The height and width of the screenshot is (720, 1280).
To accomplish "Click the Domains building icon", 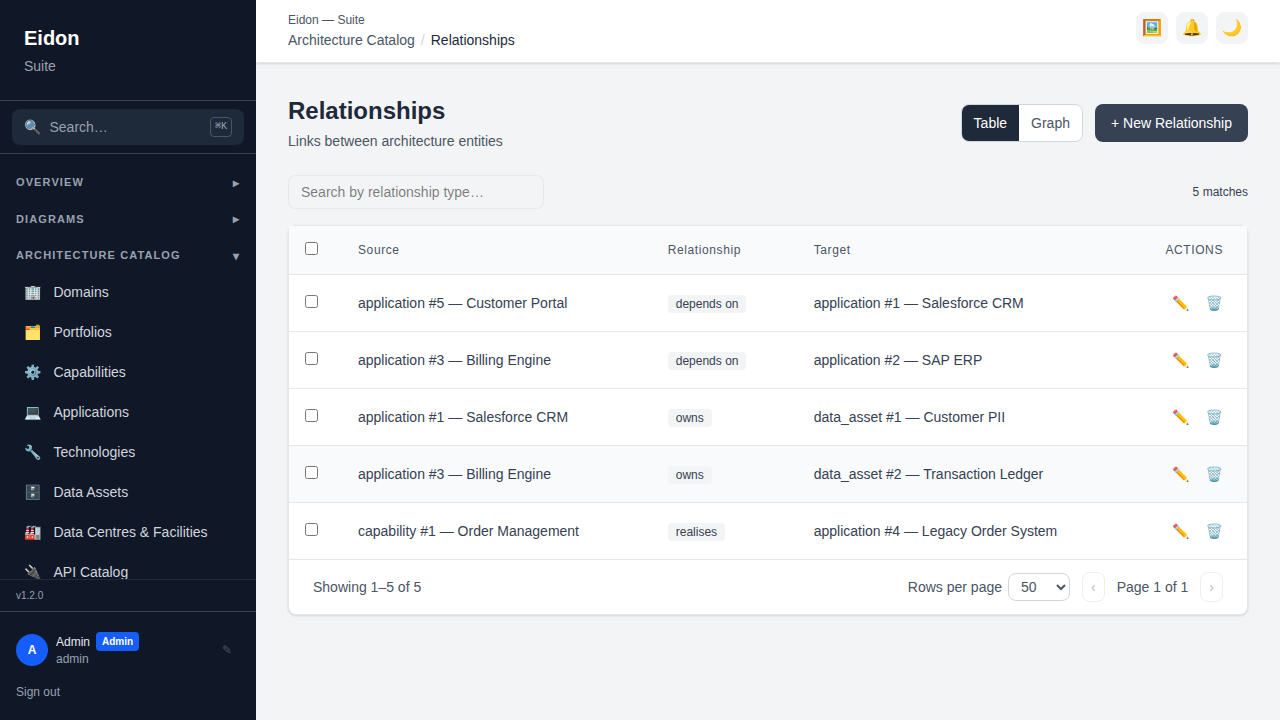I will 33,292.
